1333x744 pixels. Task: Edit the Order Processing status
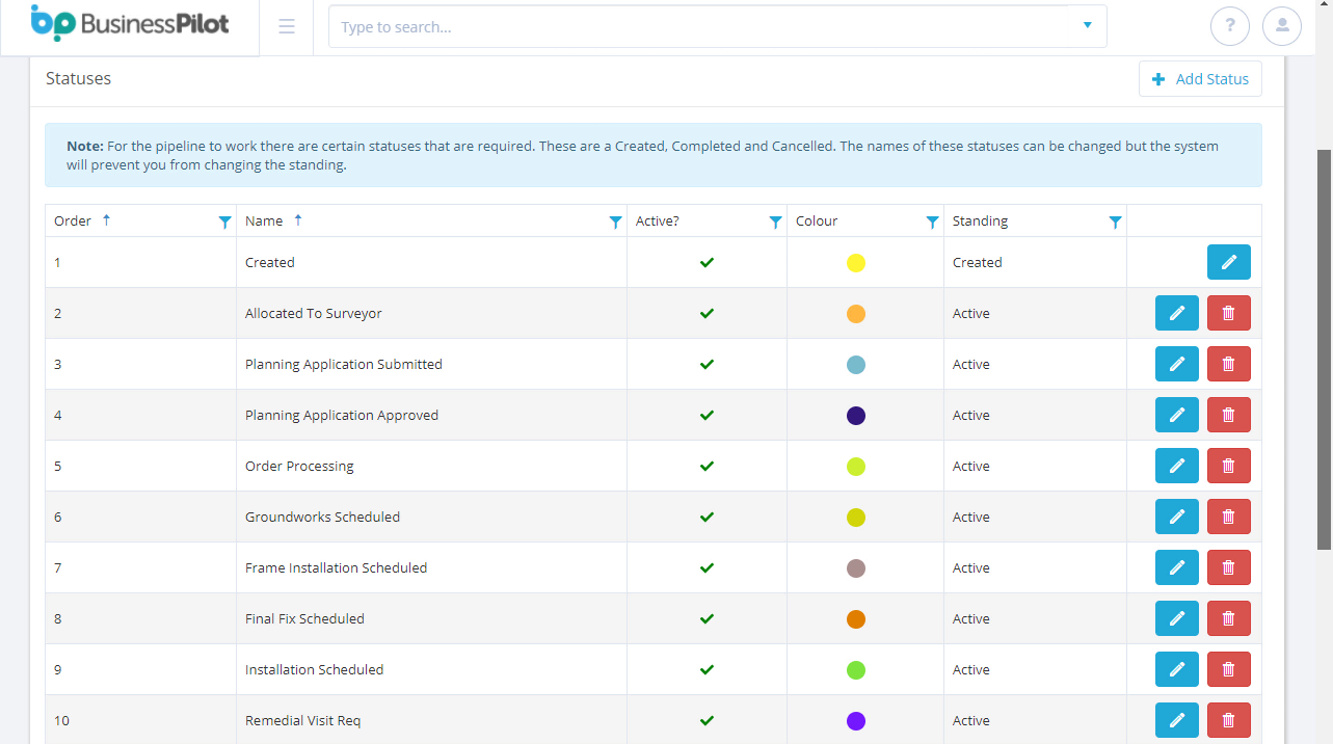[1176, 466]
